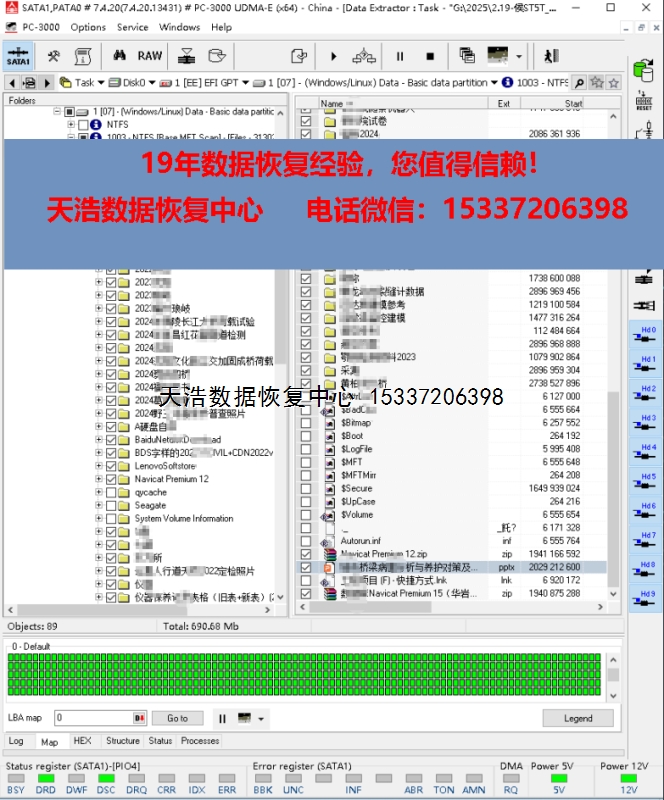
Task: Click the crossed tools utilities icon
Action: tap(54, 56)
